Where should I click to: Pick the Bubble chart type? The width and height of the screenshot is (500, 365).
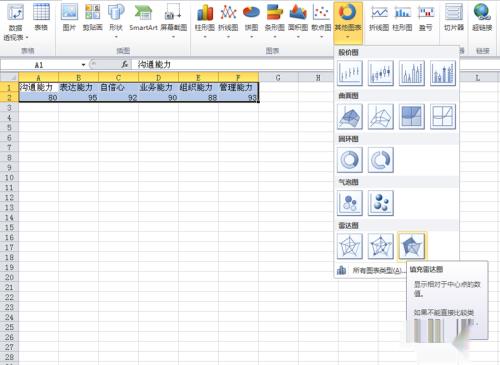tap(350, 203)
